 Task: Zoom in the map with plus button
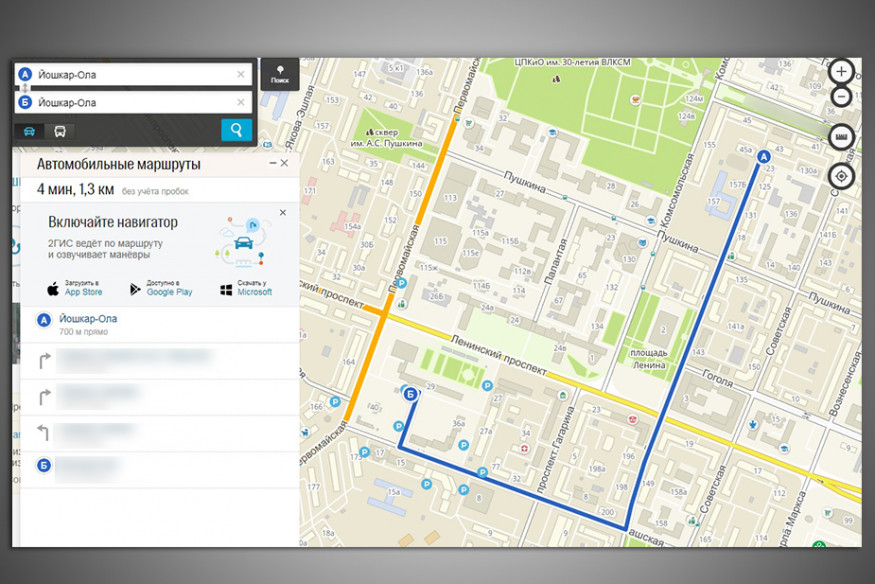pyautogui.click(x=842, y=72)
